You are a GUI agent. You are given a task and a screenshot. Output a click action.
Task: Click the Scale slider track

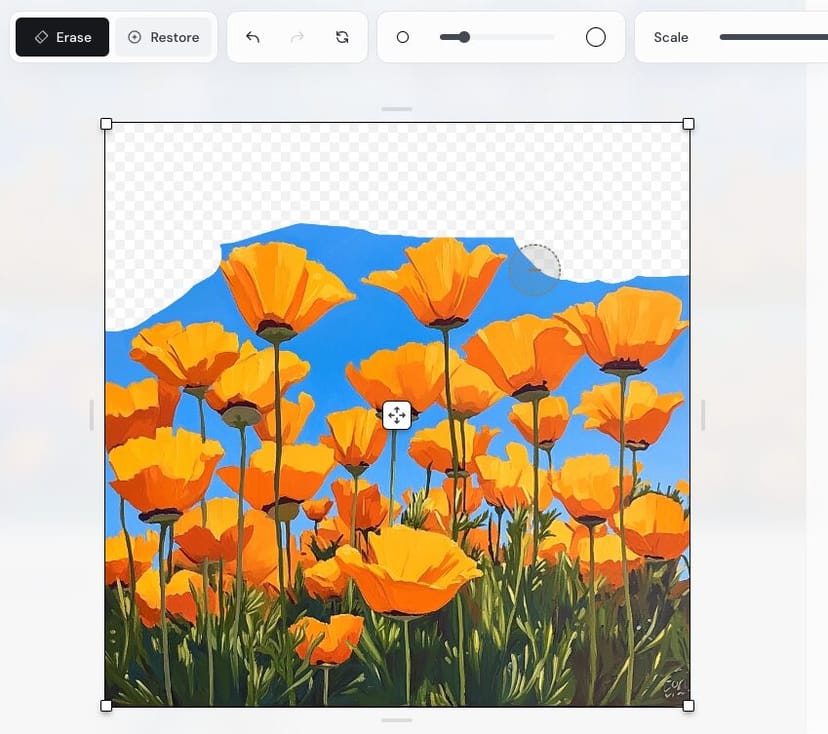tap(772, 37)
